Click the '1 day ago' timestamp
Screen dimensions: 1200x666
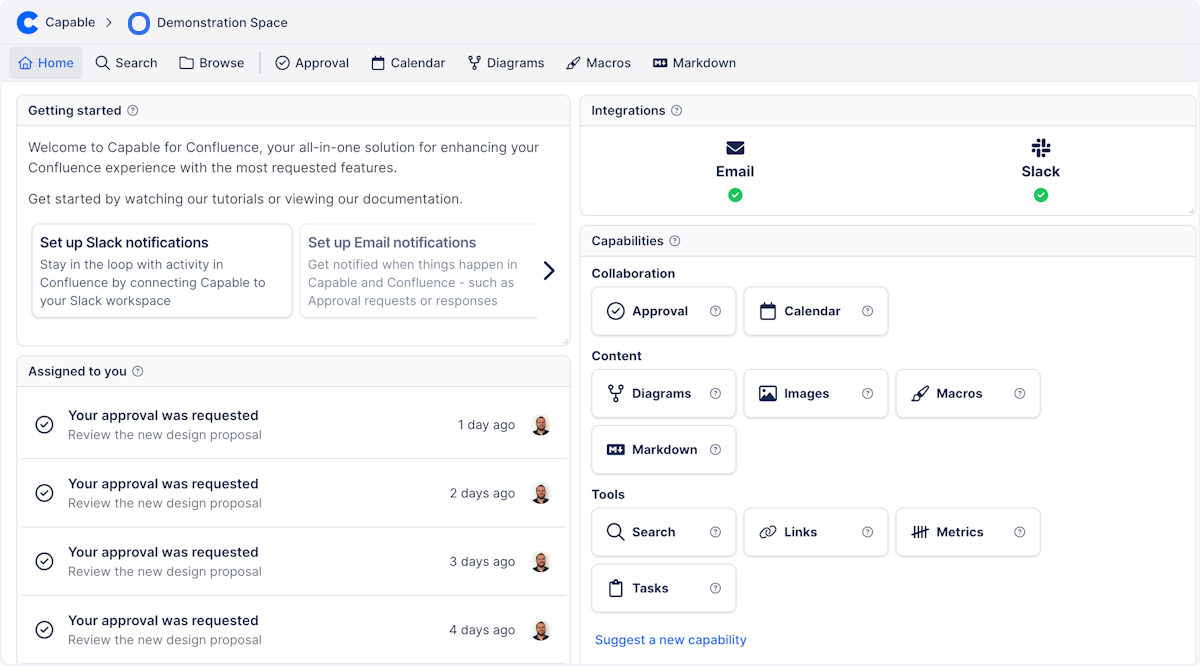click(486, 425)
